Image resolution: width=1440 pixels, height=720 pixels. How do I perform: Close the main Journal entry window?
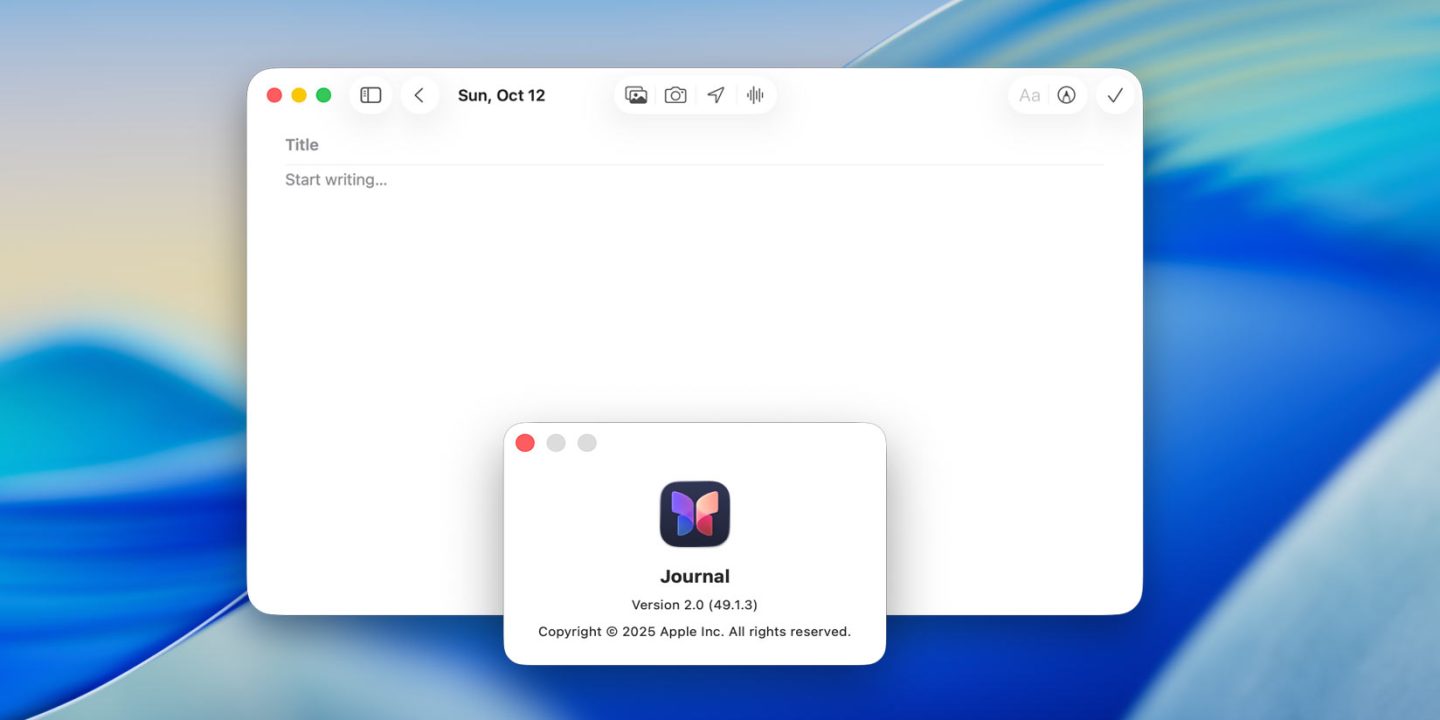pyautogui.click(x=274, y=95)
